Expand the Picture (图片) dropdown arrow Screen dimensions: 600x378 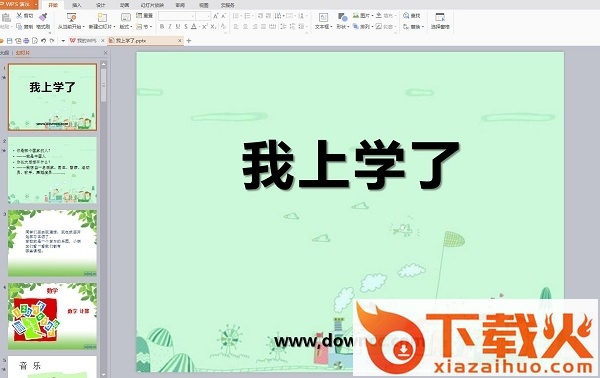coord(372,16)
